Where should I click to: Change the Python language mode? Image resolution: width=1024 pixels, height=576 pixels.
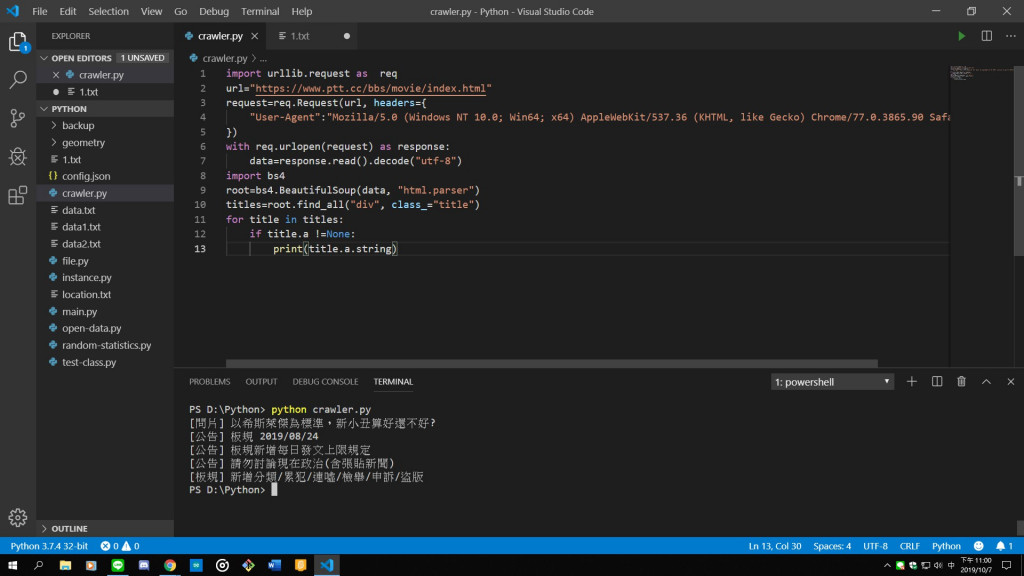tap(946, 546)
